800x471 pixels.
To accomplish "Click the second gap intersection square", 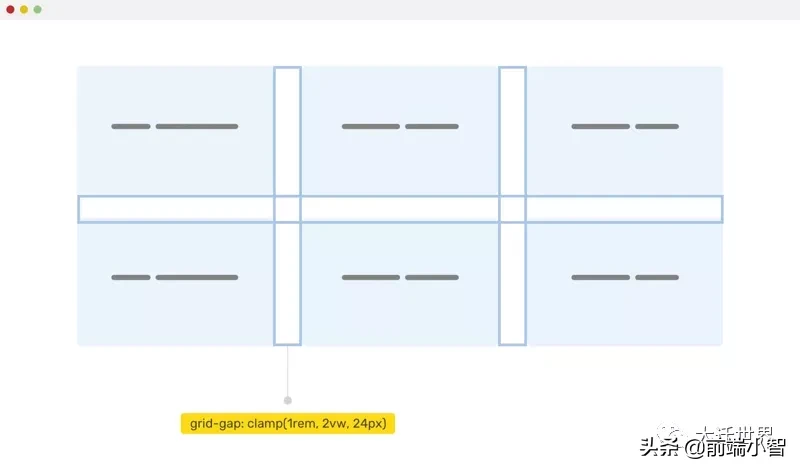I will point(512,209).
